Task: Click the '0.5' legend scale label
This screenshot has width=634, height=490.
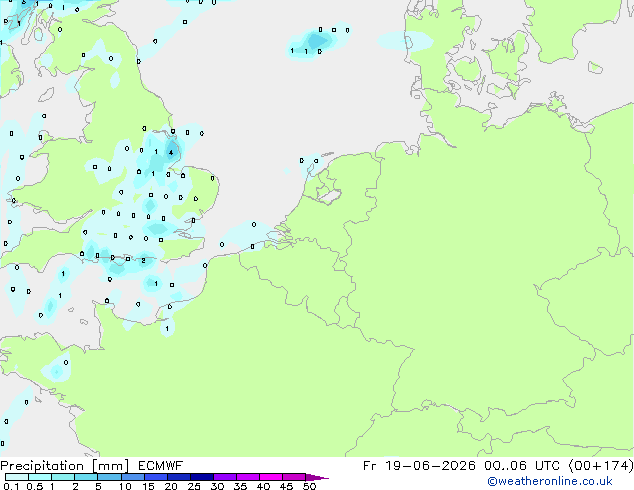Action: 35,486
